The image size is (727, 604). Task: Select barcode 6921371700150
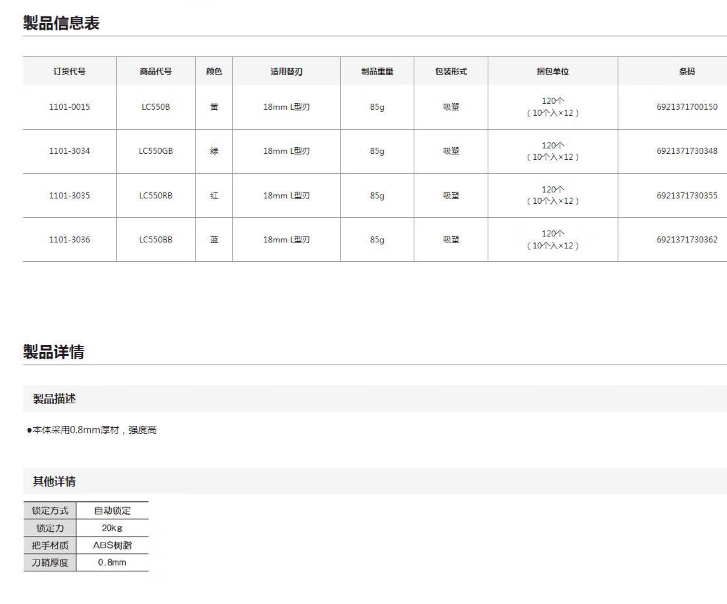pyautogui.click(x=686, y=107)
